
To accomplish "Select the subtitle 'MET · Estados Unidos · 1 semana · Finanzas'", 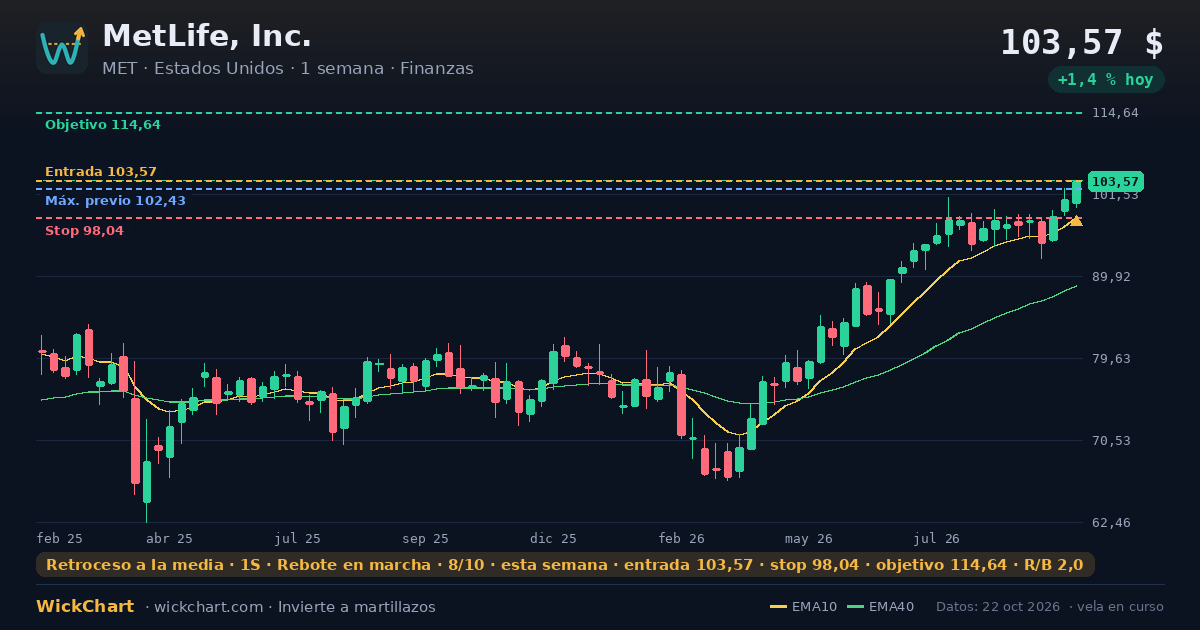I will [288, 69].
